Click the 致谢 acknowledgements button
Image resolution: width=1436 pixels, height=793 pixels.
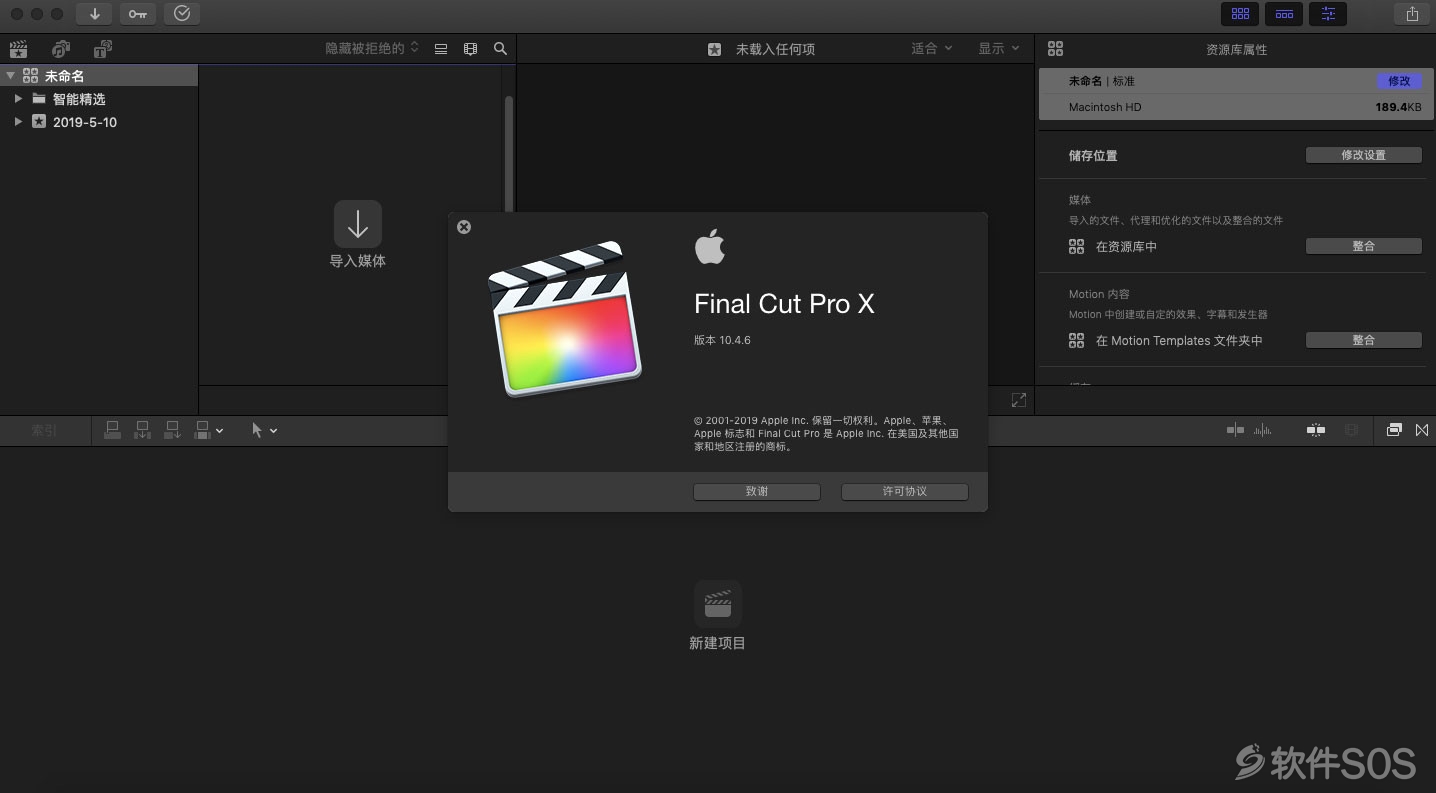757,492
